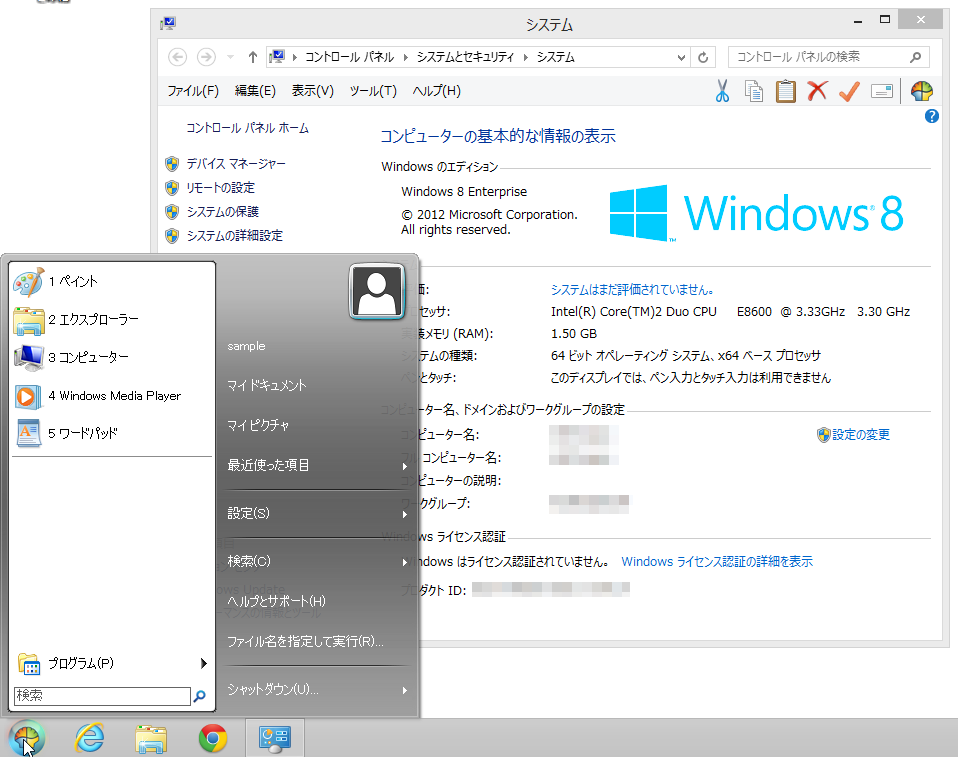
Task: Click the Cut scissors icon in toolbar
Action: (722, 91)
